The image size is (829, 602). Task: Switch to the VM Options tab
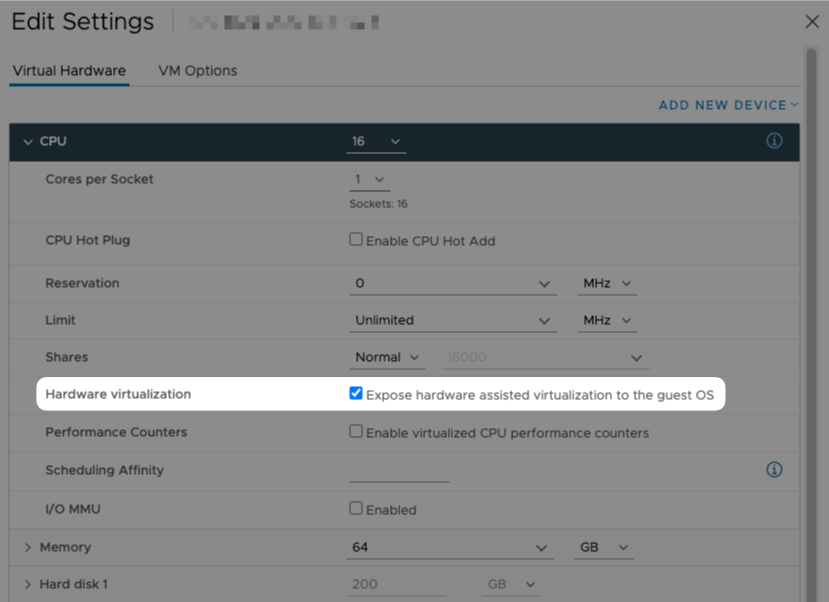(x=198, y=71)
